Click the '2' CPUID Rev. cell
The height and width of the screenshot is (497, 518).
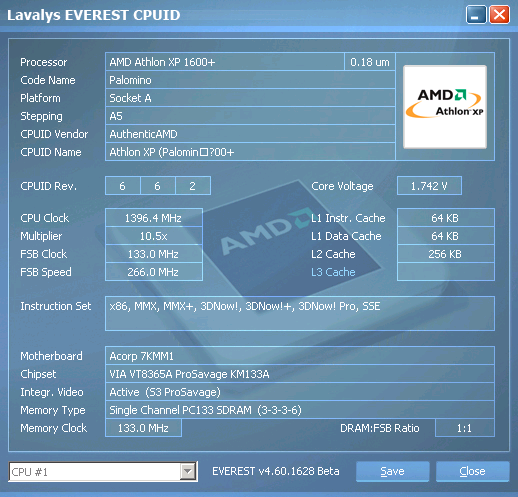193,186
